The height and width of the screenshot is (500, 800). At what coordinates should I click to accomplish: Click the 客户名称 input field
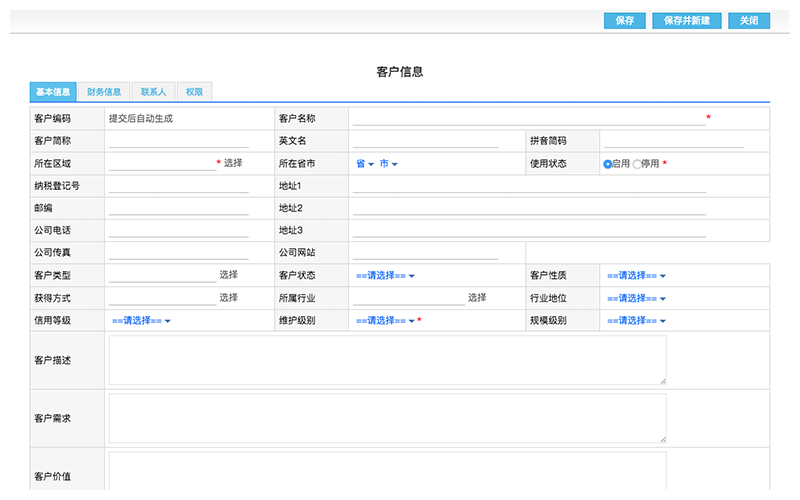(x=527, y=117)
